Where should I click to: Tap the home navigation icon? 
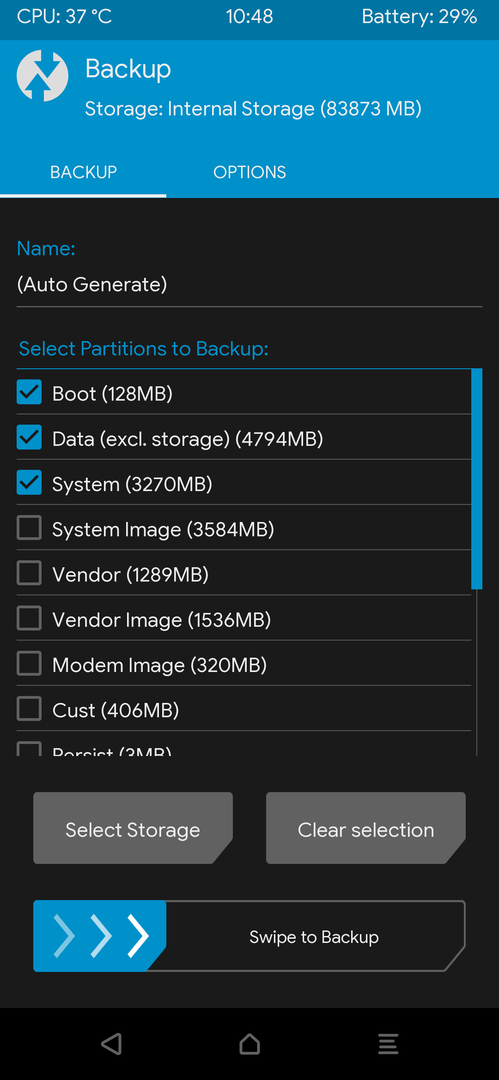250,1043
